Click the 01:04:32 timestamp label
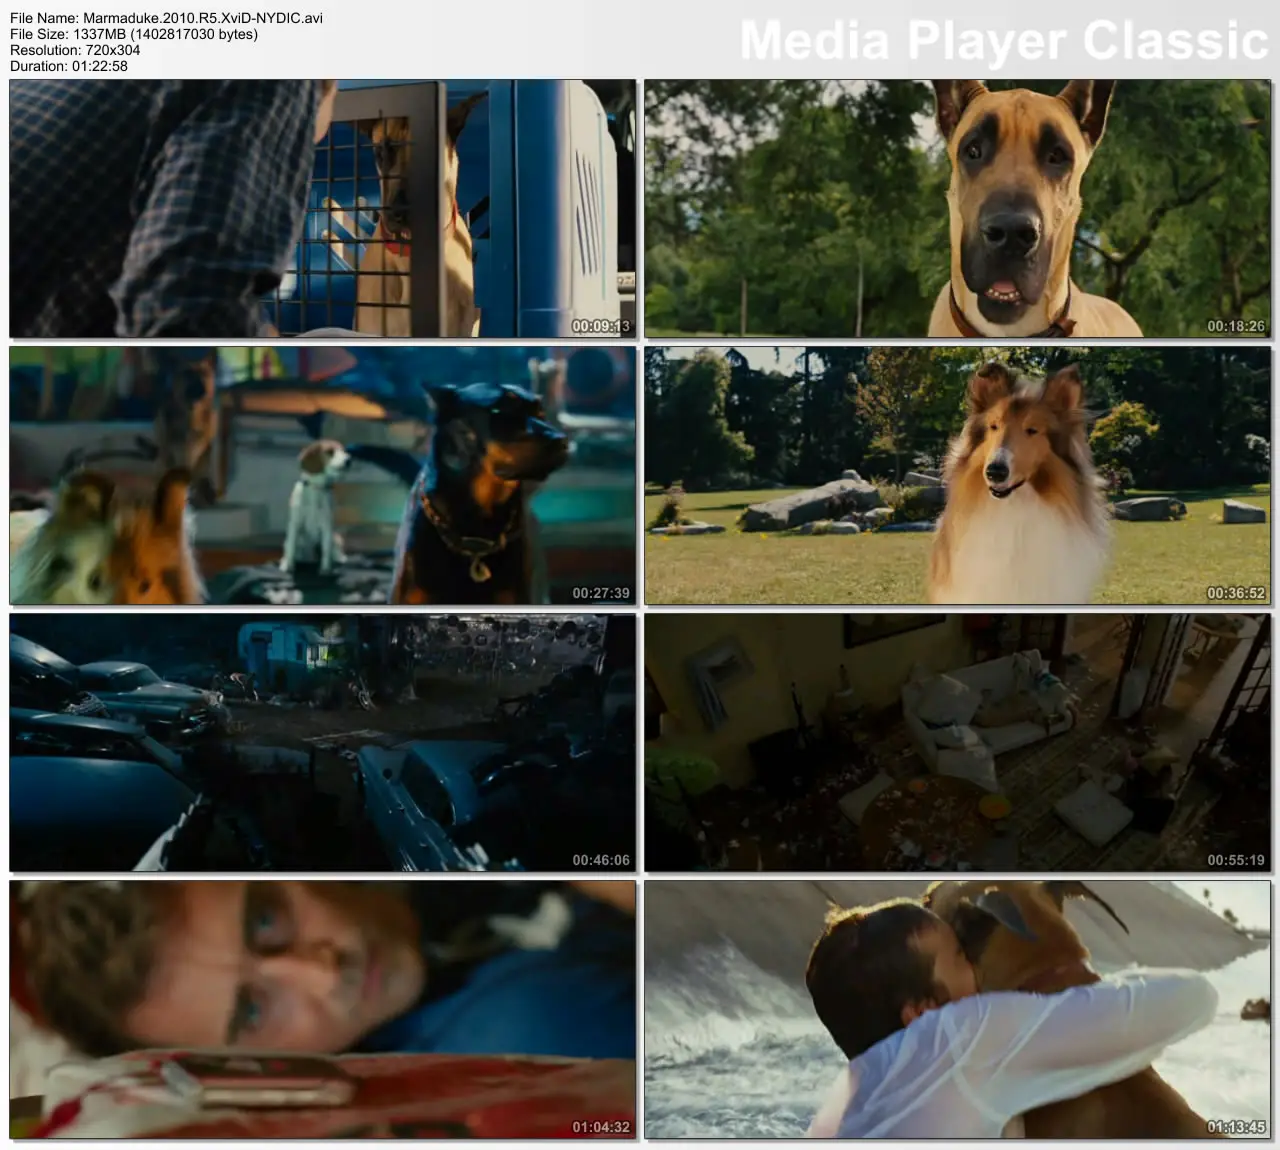Screen dimensions: 1280x1150 [601, 1127]
